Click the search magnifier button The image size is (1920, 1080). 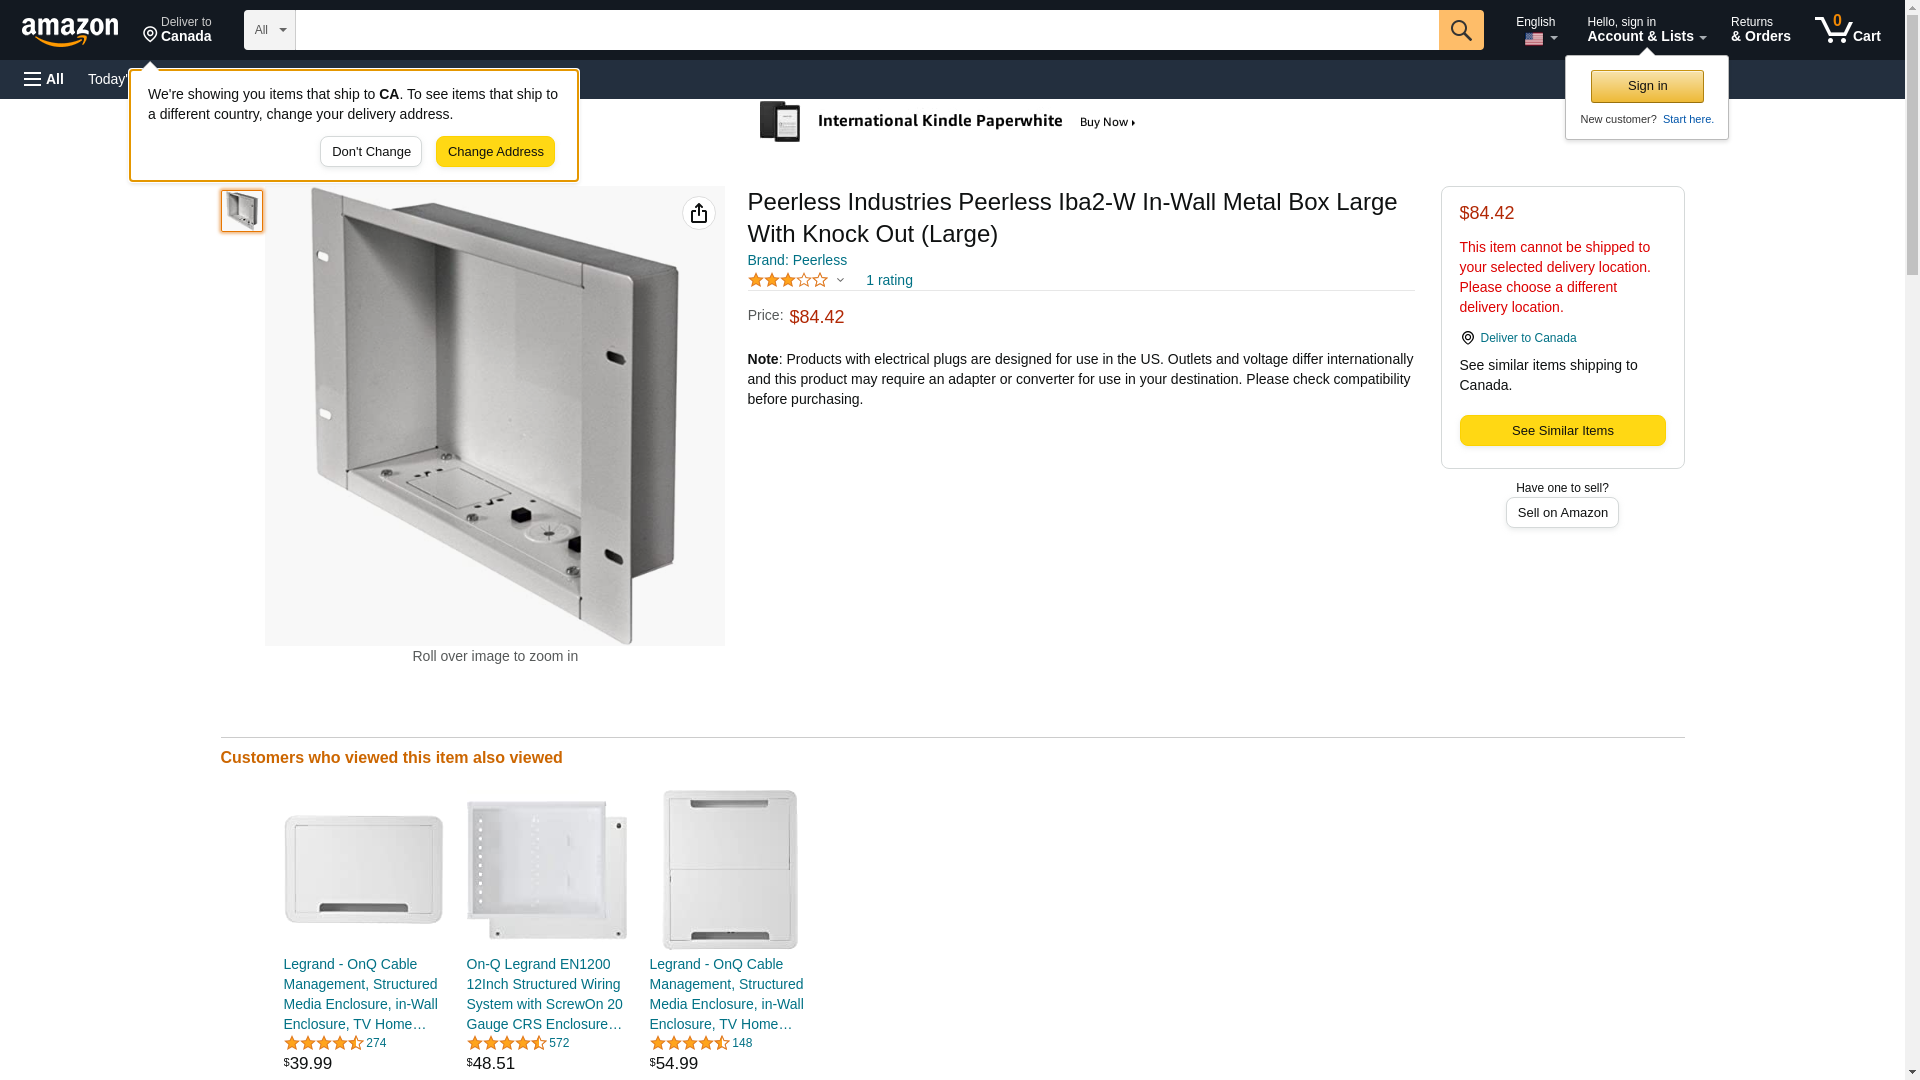[1461, 30]
